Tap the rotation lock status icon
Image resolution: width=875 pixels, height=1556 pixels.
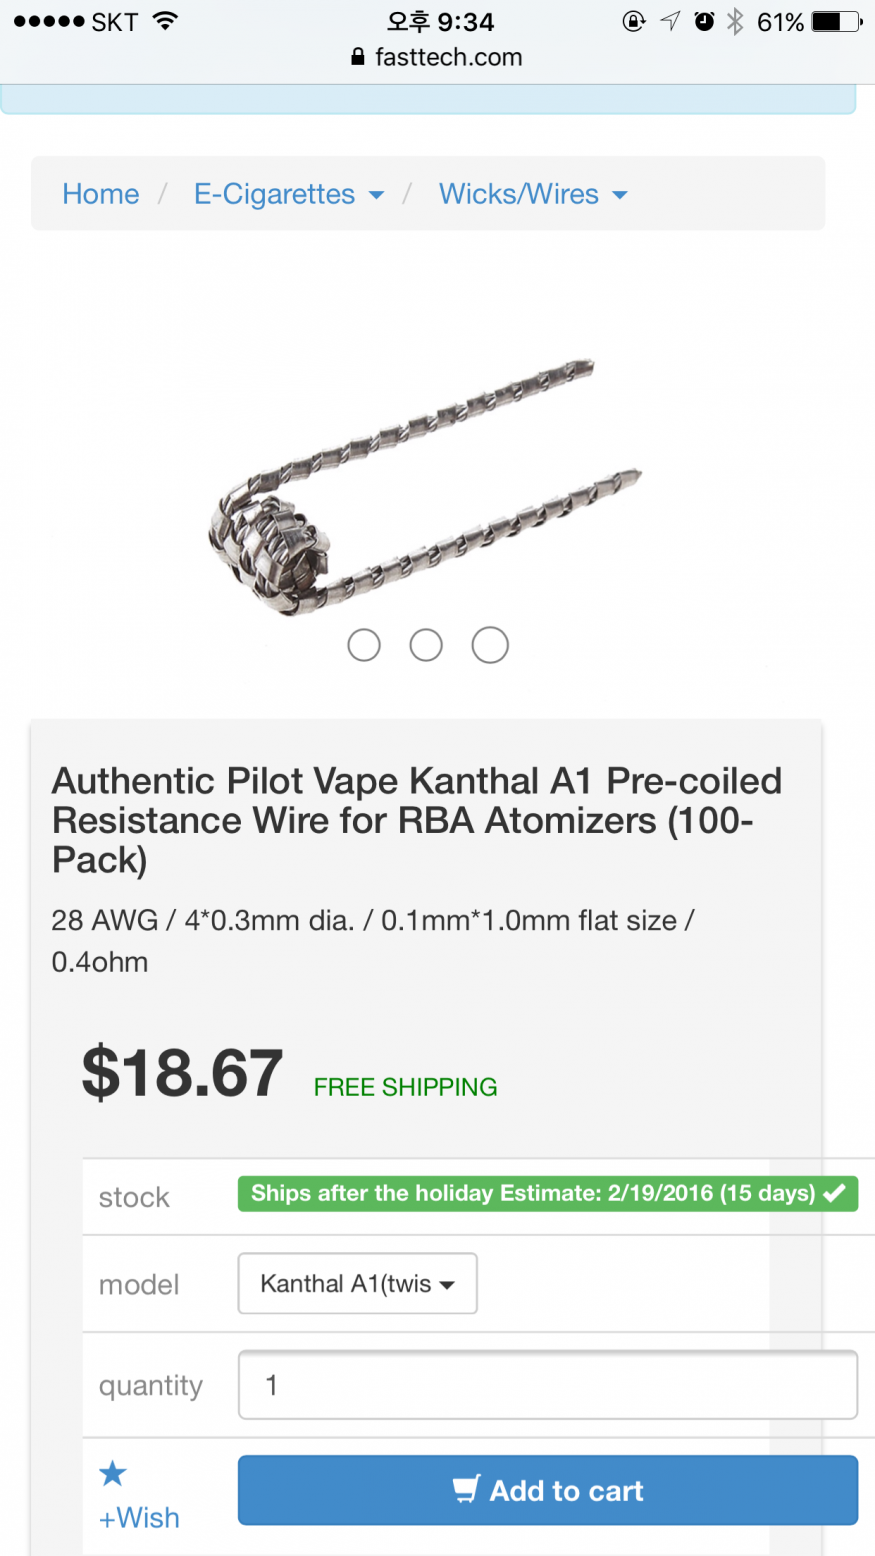point(634,21)
